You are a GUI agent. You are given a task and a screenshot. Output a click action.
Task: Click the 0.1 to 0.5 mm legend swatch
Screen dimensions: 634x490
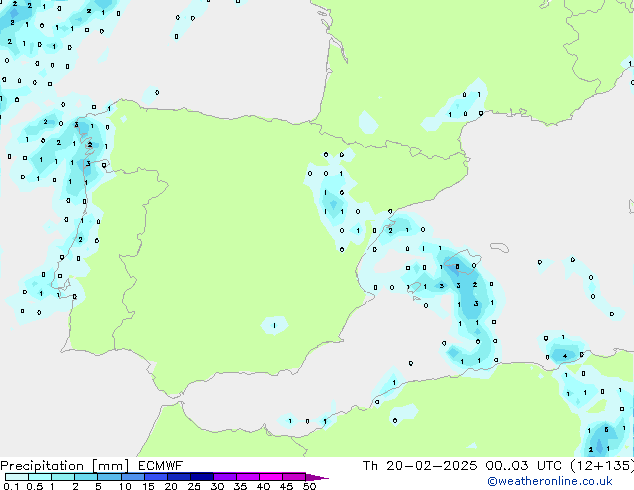point(17,477)
